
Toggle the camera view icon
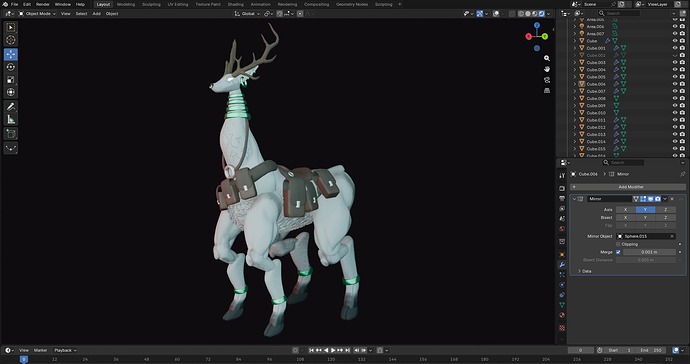click(x=547, y=80)
